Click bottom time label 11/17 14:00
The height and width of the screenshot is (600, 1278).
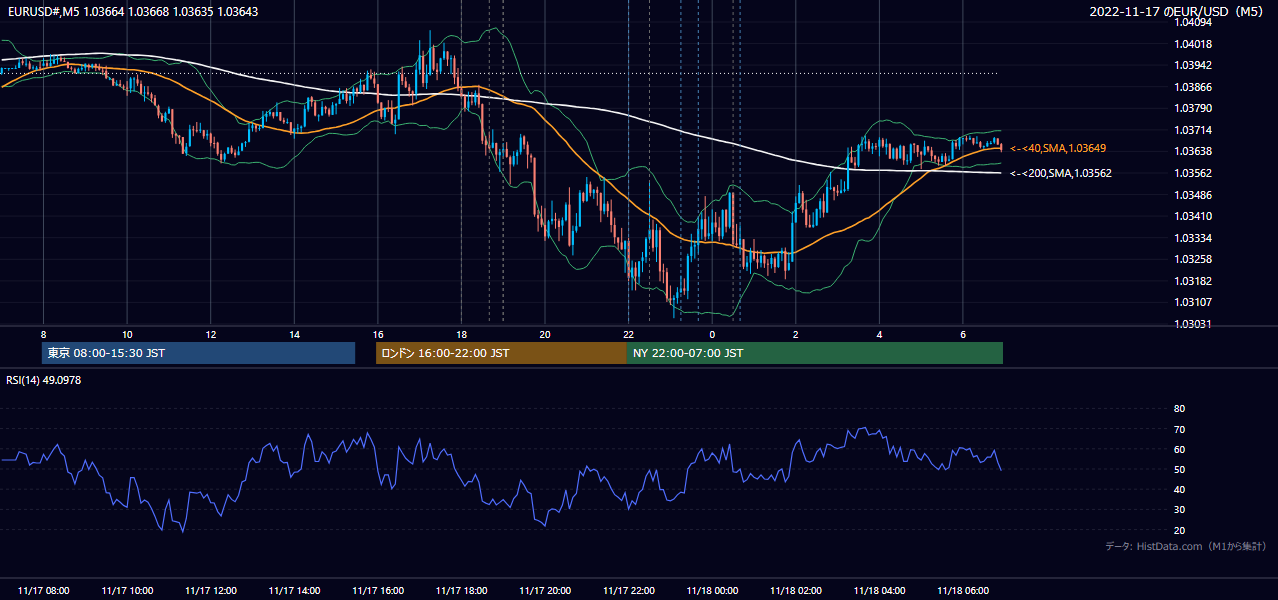pos(294,591)
